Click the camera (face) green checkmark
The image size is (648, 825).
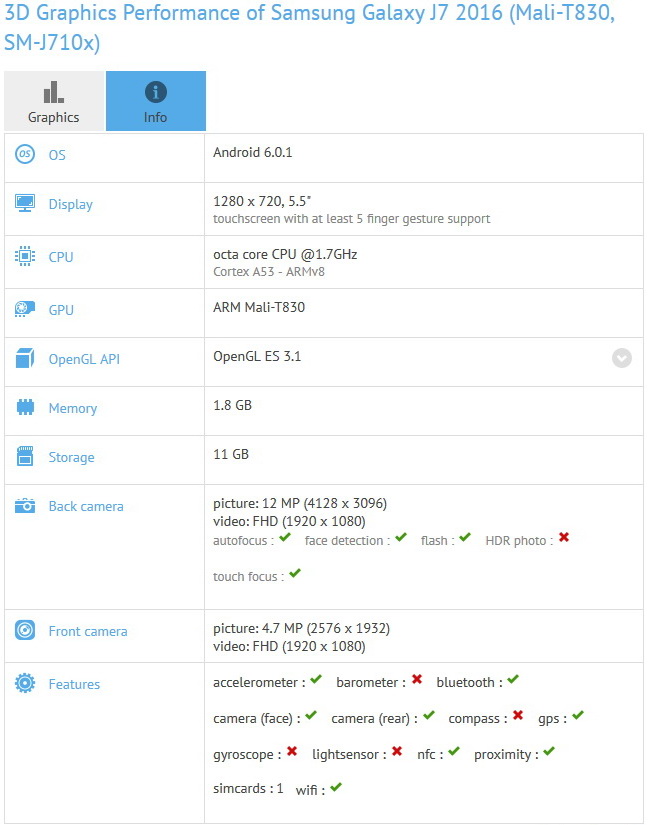pyautogui.click(x=311, y=715)
